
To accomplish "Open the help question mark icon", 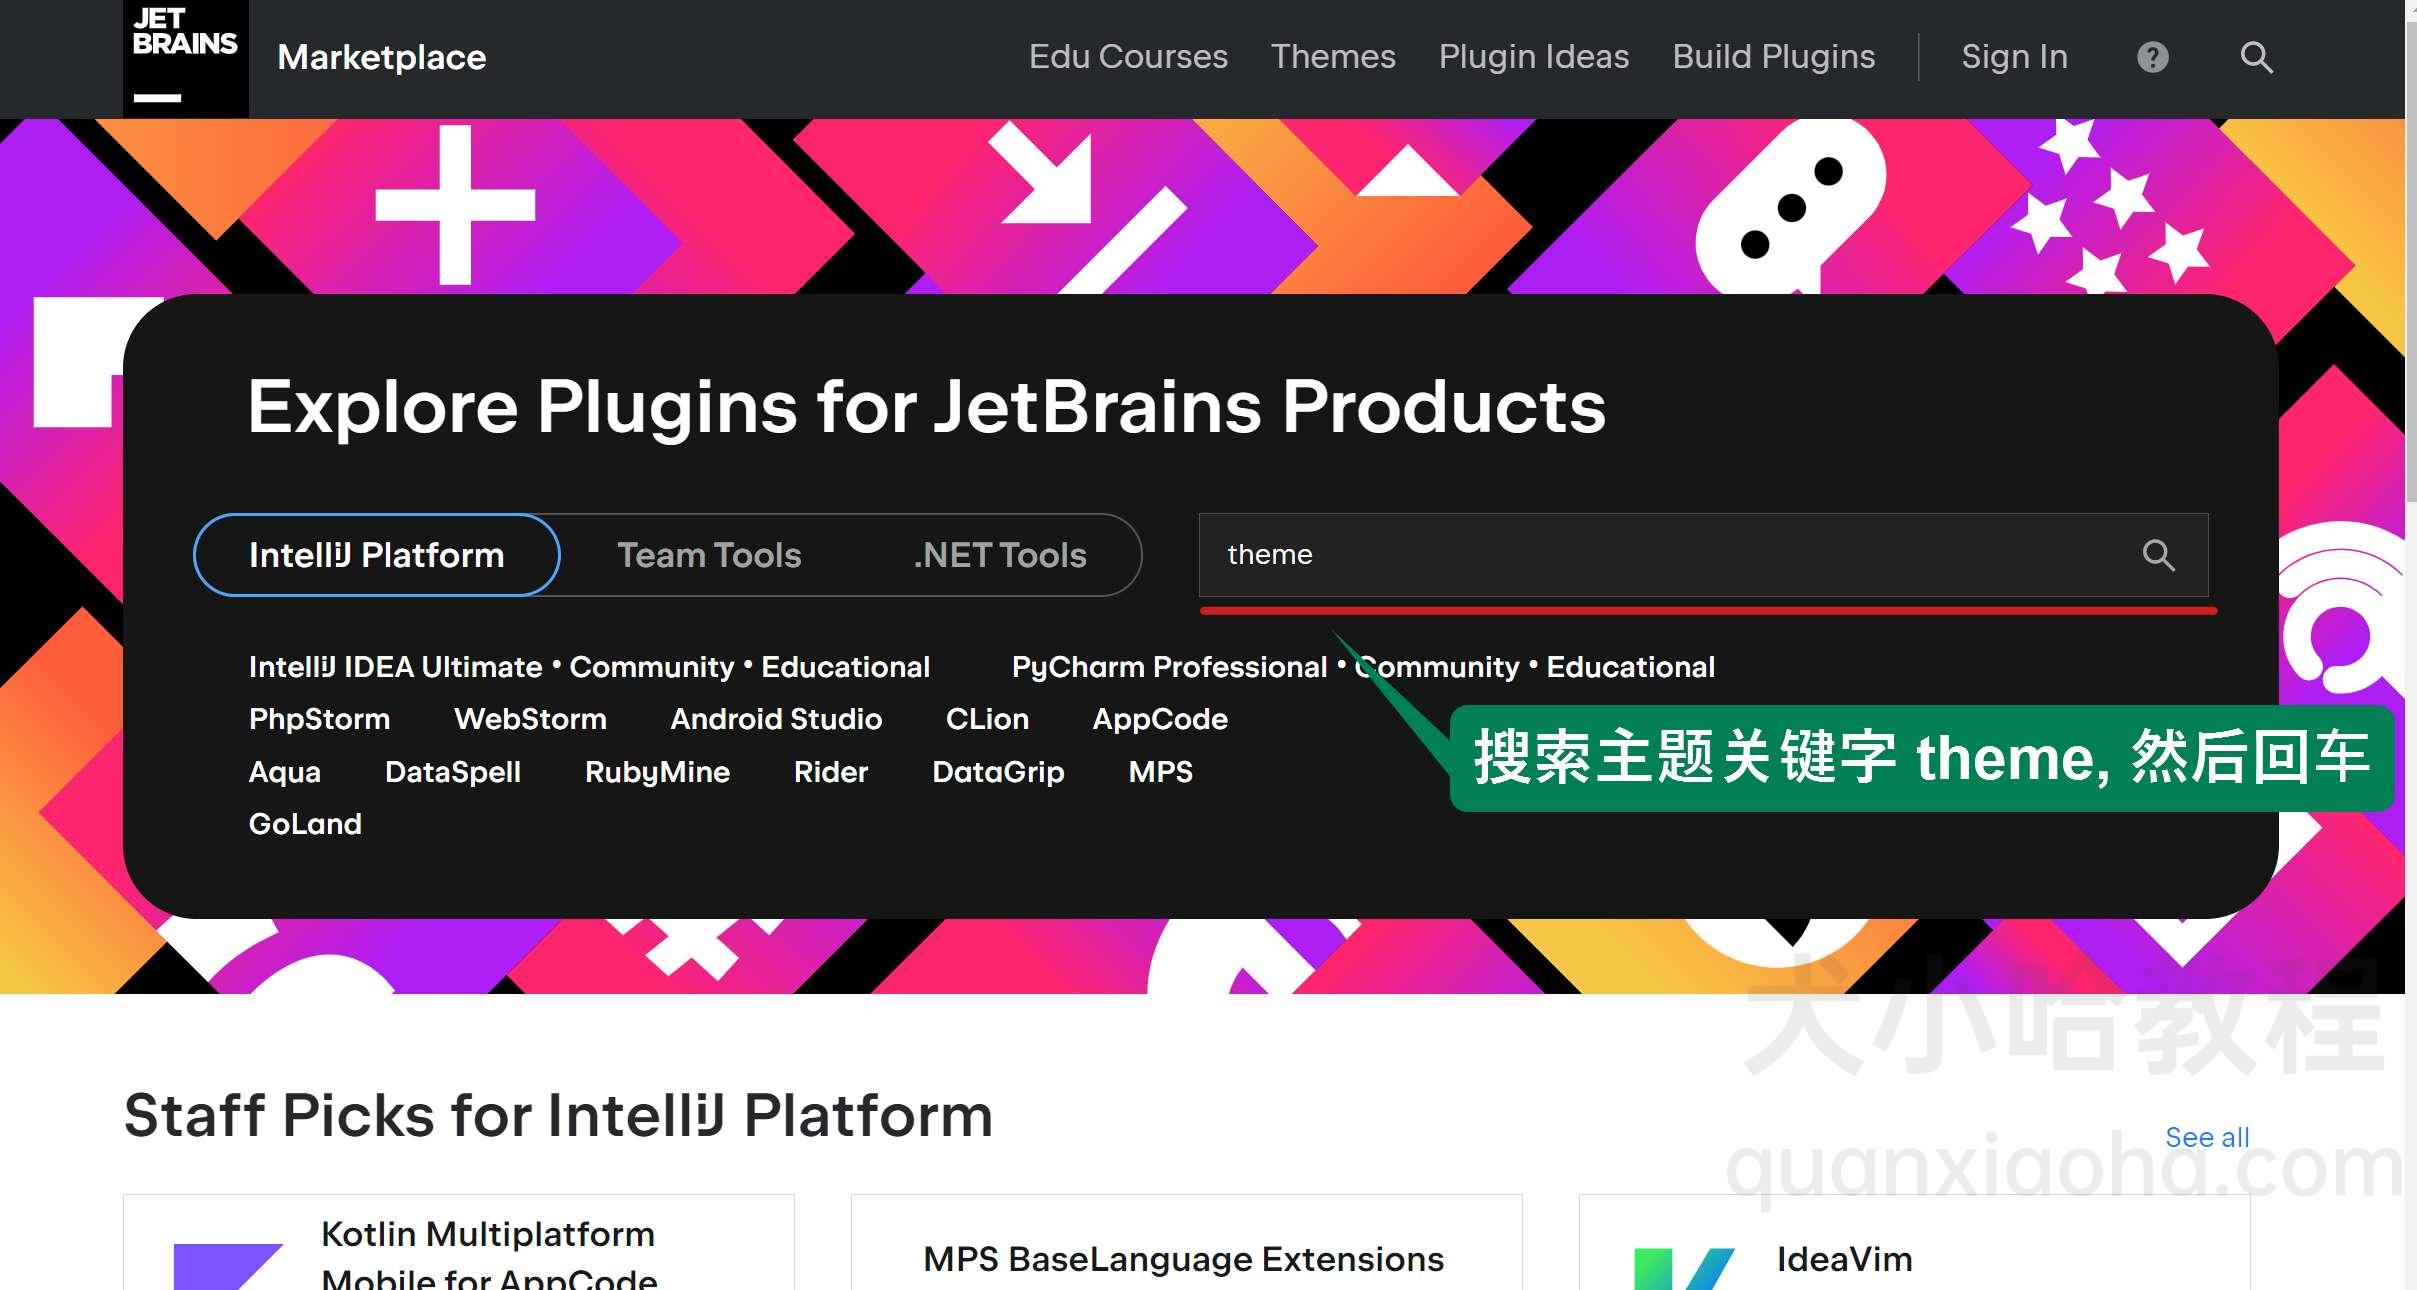I will pyautogui.click(x=2152, y=57).
